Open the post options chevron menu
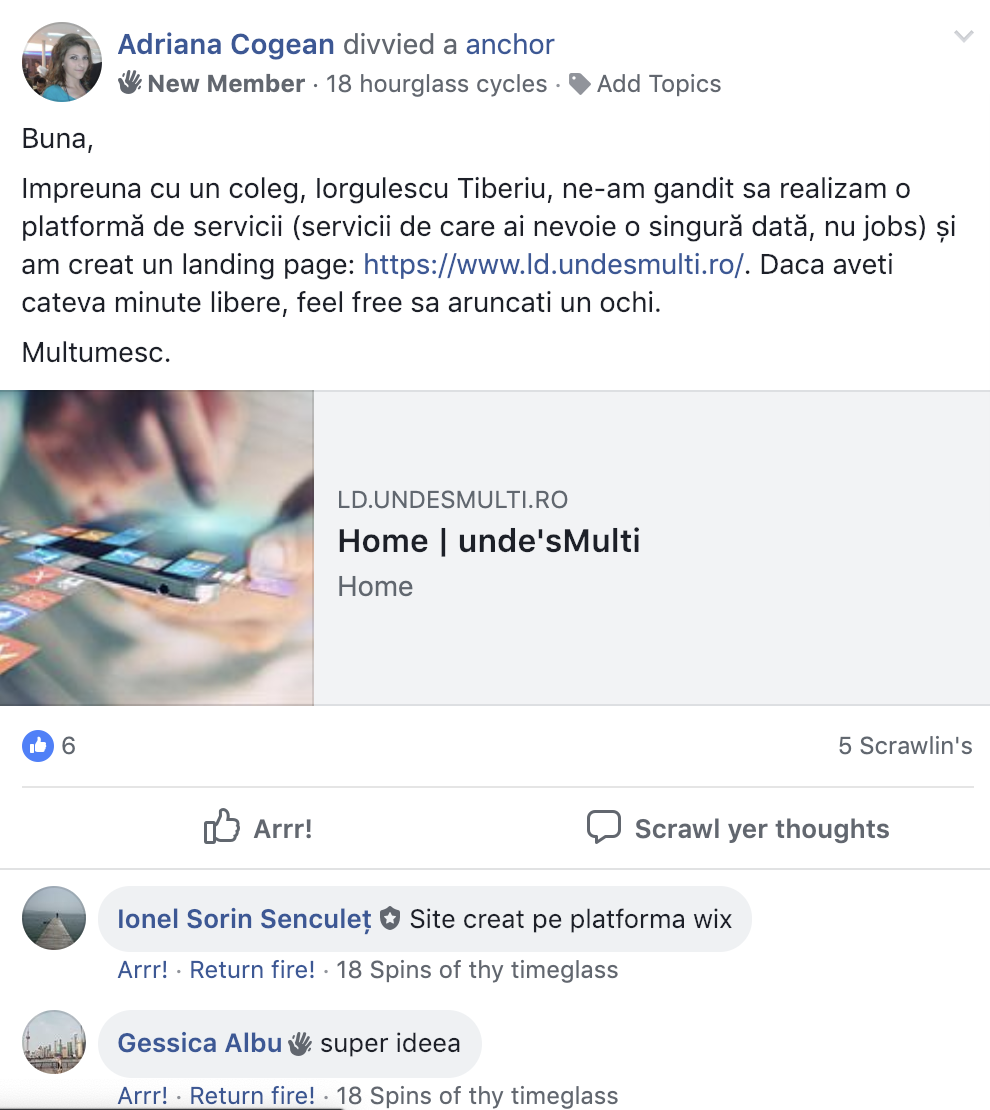 (x=963, y=36)
